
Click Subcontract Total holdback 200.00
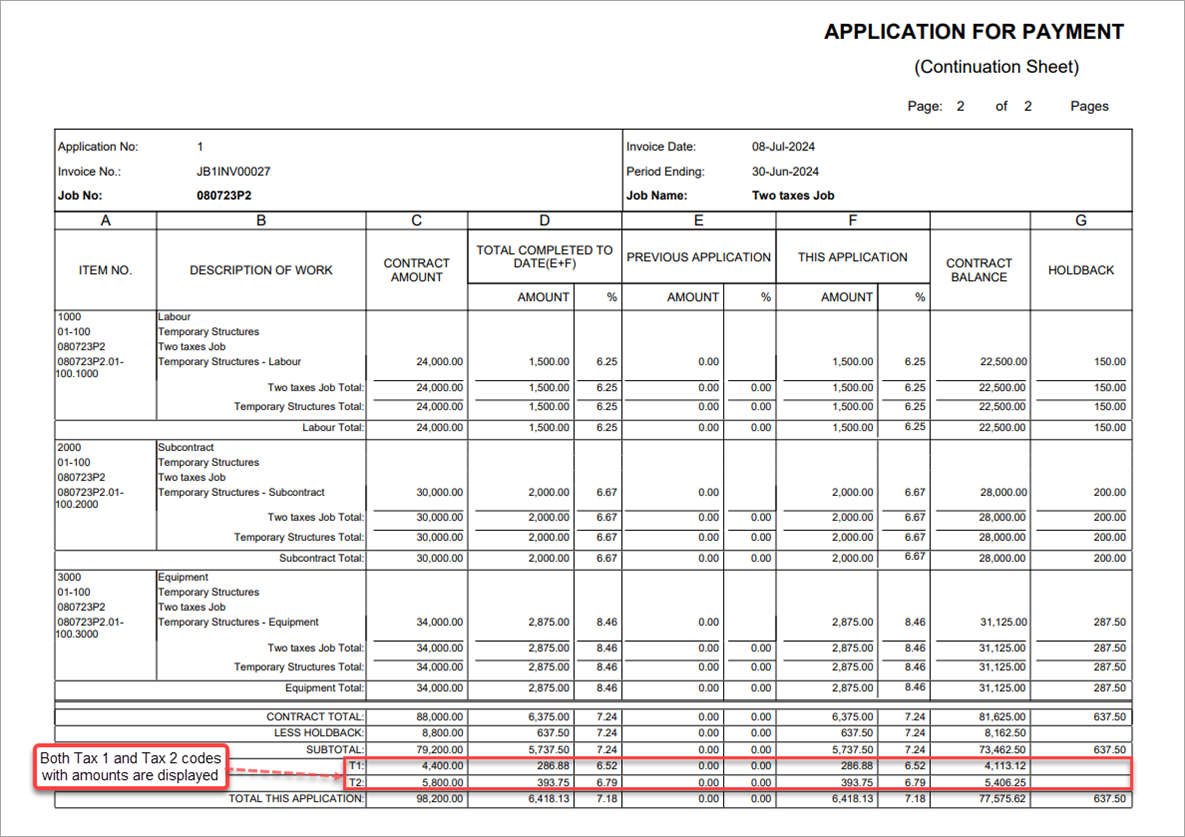click(1109, 558)
